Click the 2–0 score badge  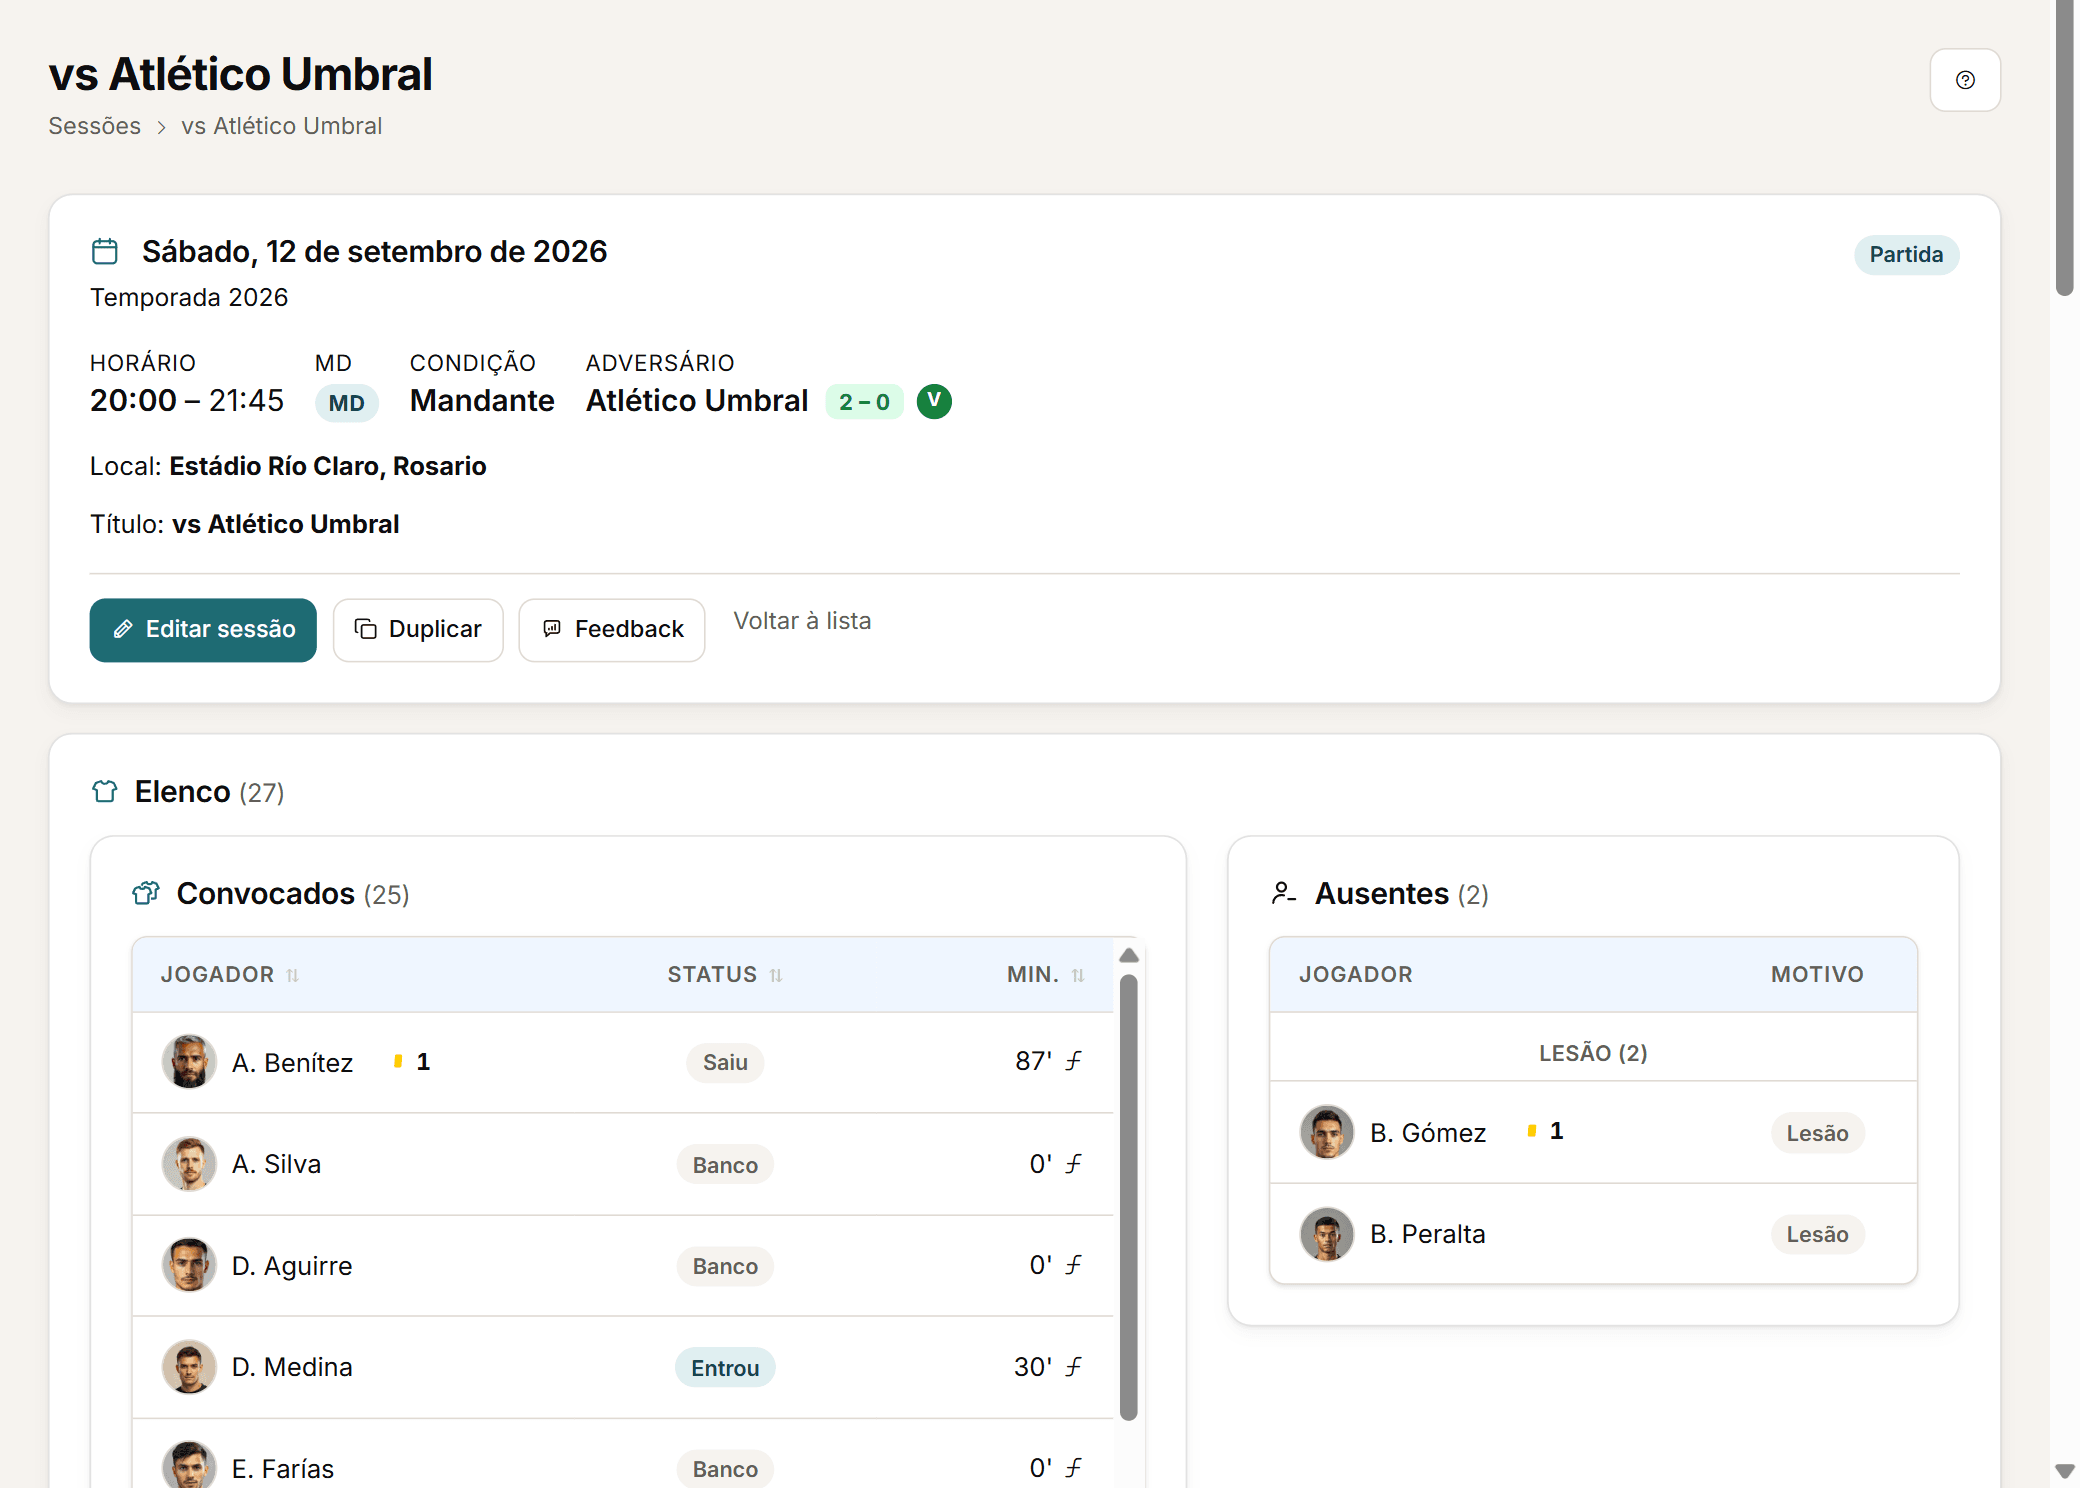click(864, 402)
